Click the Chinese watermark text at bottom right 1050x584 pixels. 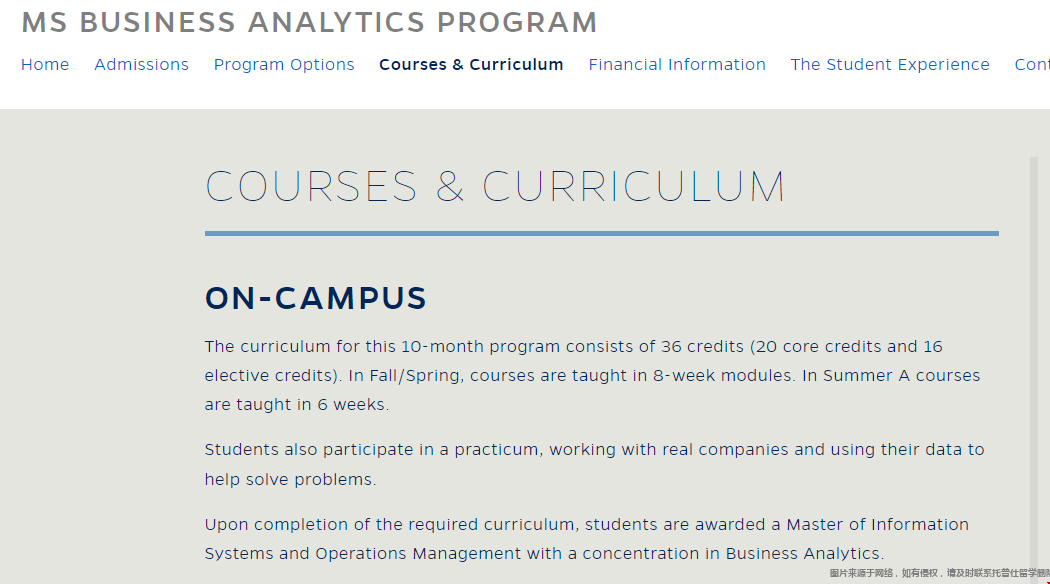click(x=940, y=573)
